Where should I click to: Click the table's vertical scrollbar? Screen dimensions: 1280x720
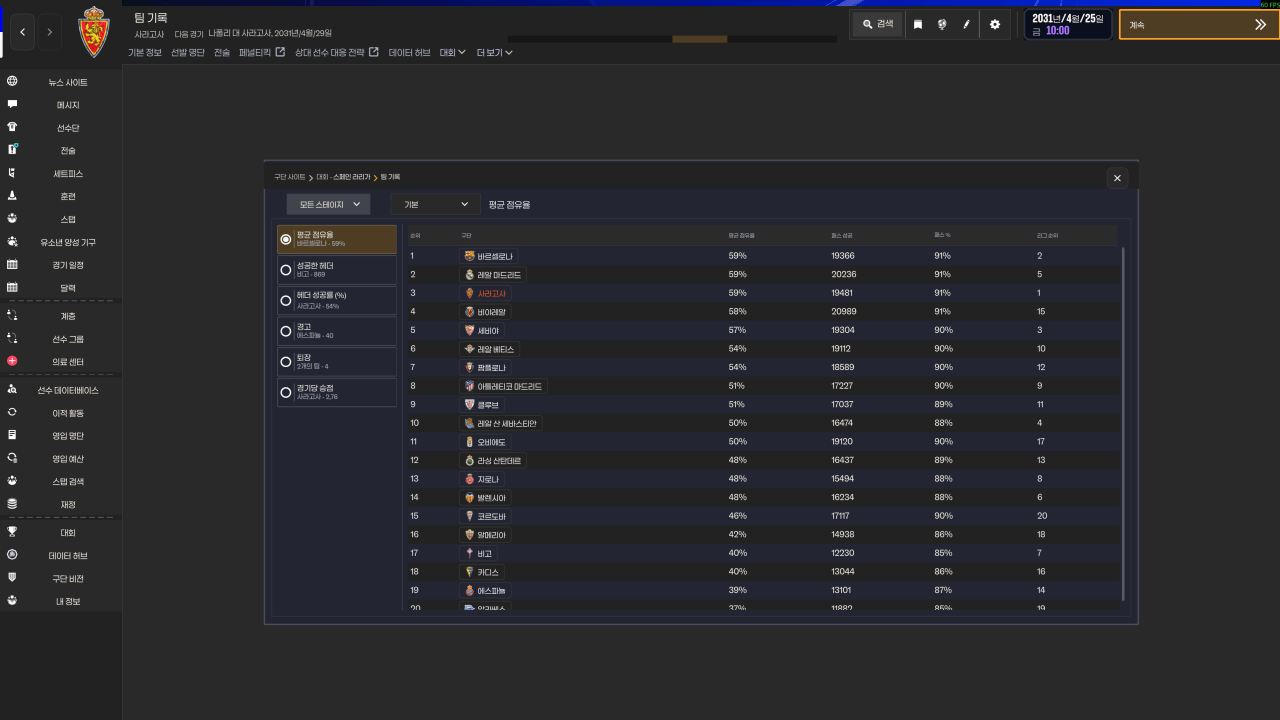[1122, 424]
